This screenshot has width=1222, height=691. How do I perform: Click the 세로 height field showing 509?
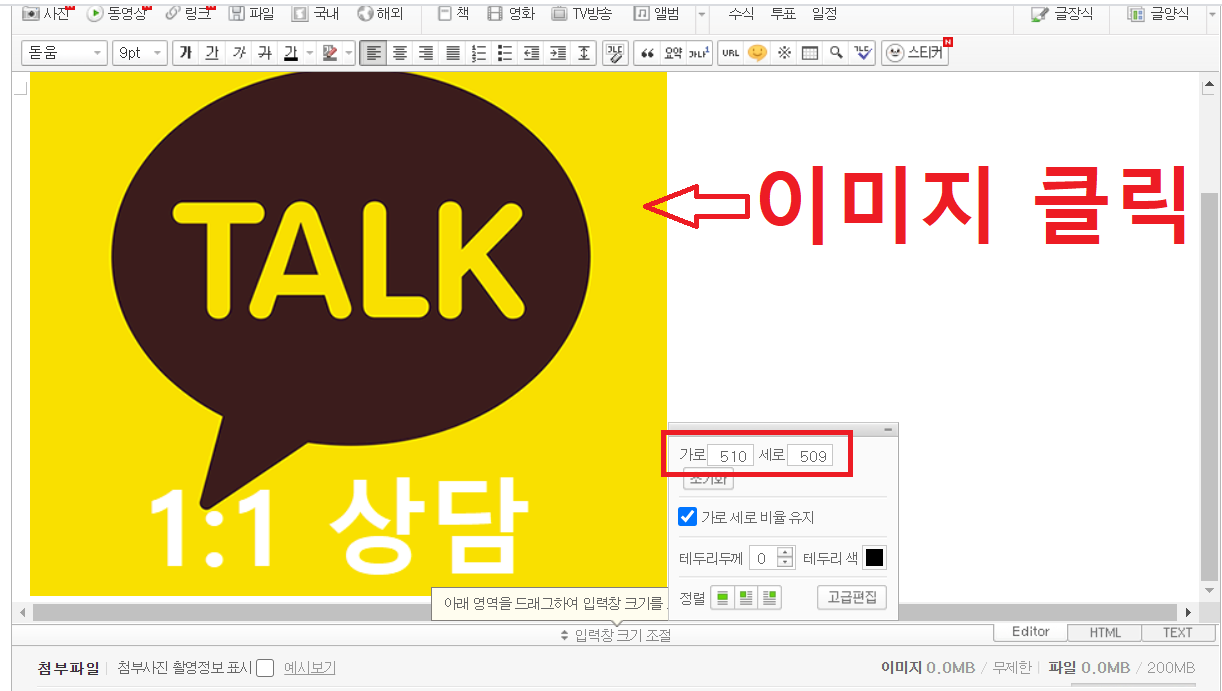(x=810, y=456)
